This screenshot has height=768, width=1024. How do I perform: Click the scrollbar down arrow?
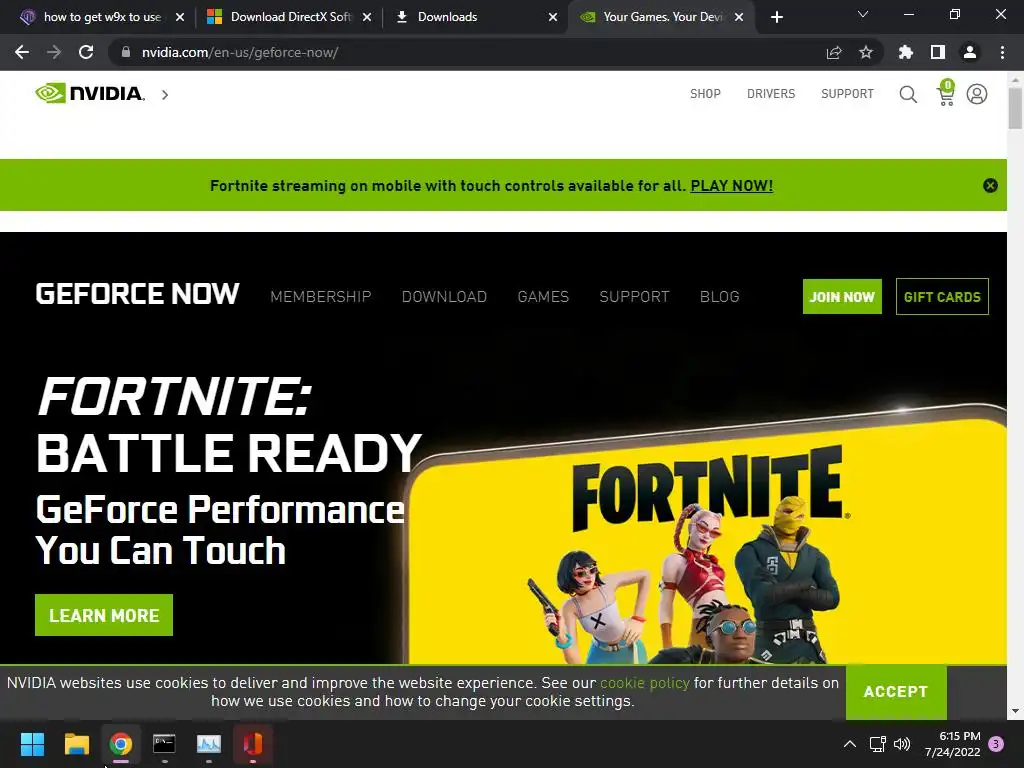click(1015, 711)
